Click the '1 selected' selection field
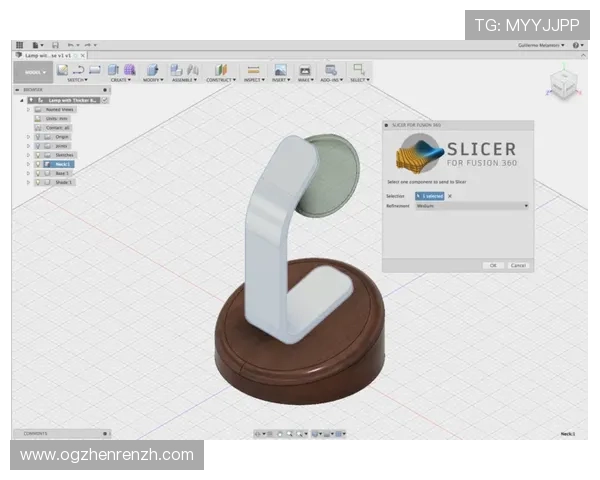 coord(428,196)
